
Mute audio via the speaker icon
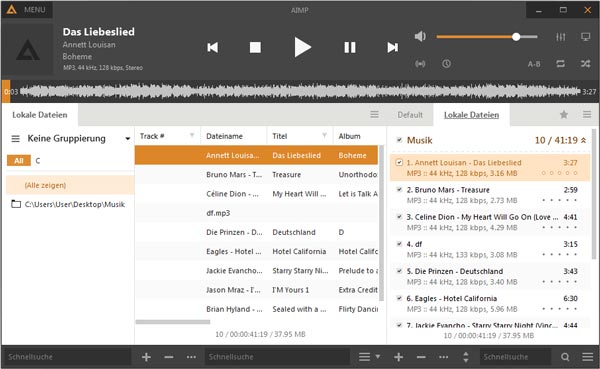coord(420,37)
